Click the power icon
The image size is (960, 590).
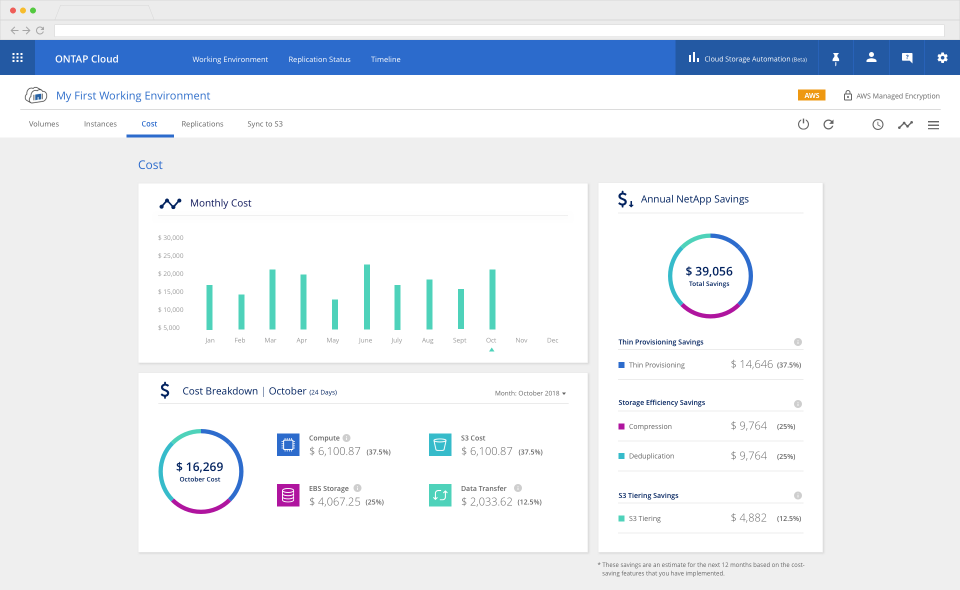(x=803, y=124)
